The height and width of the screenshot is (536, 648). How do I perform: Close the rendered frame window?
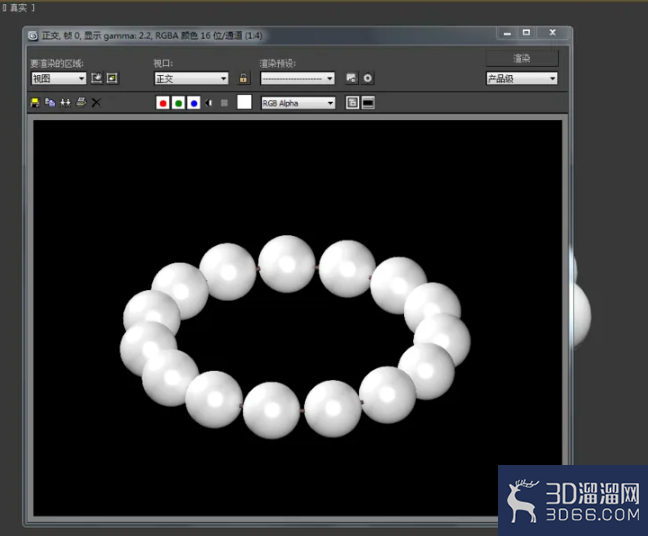point(553,33)
